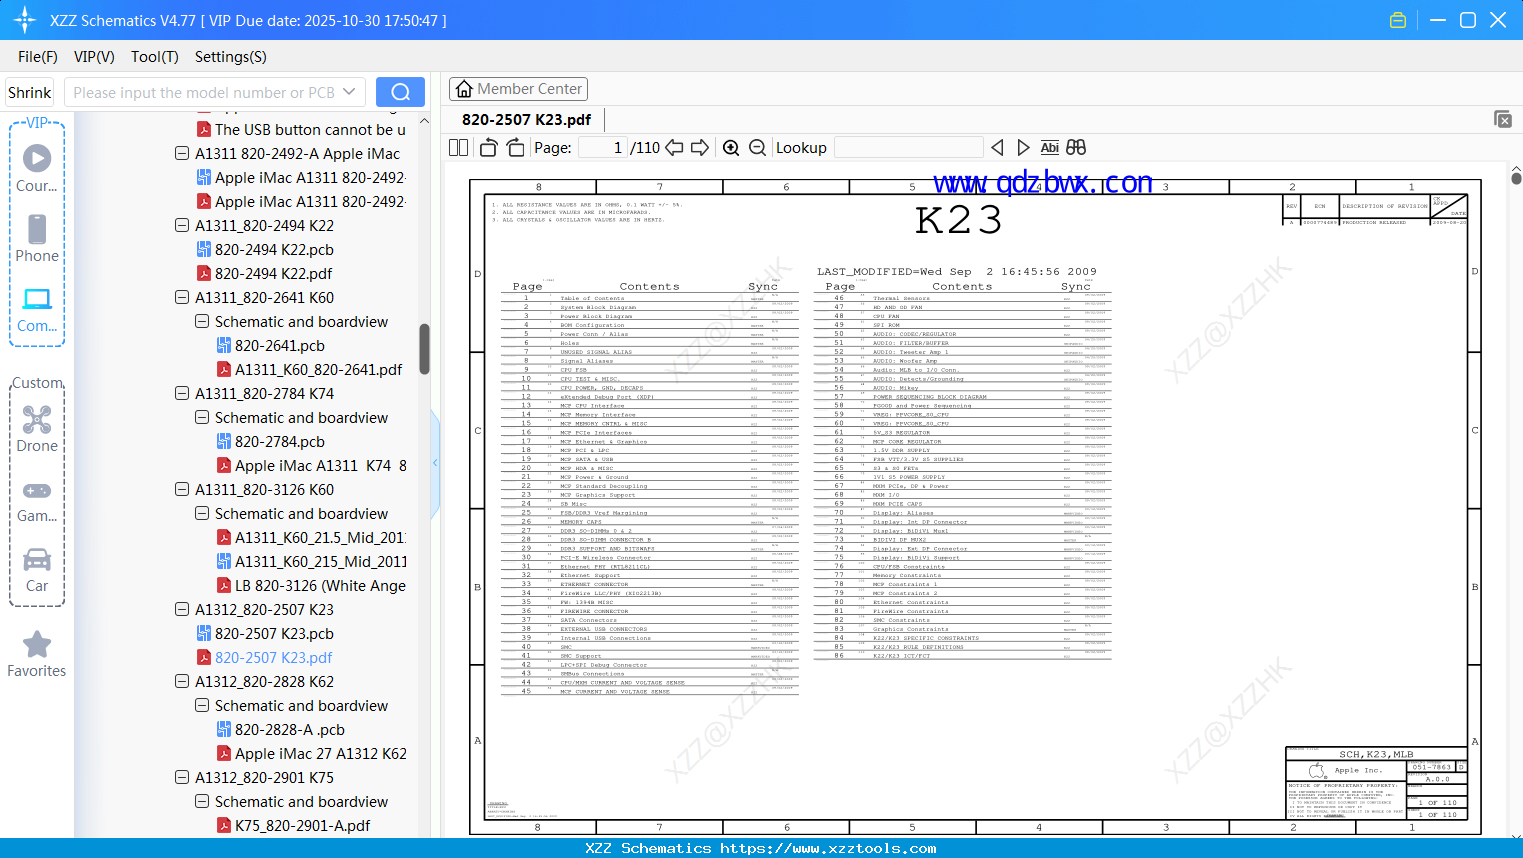Click the yellow icon in title bar

pyautogui.click(x=1398, y=20)
